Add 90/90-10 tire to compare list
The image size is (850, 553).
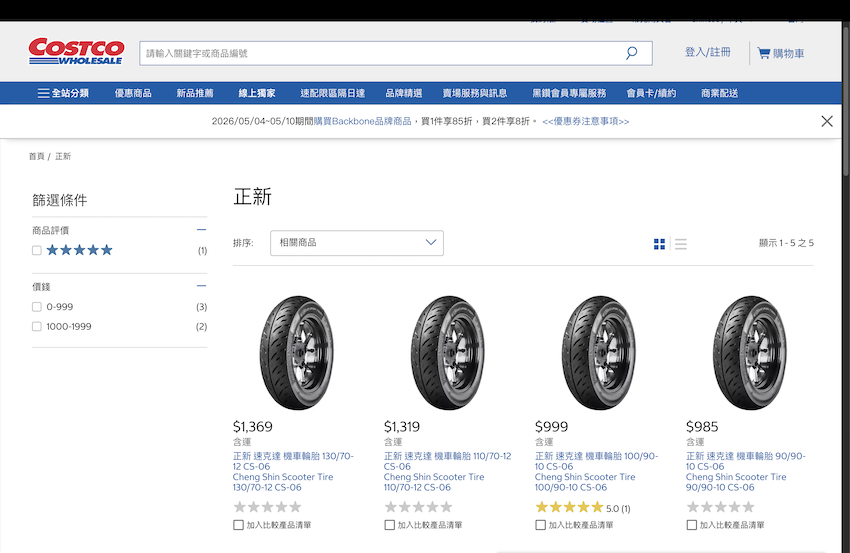[692, 525]
